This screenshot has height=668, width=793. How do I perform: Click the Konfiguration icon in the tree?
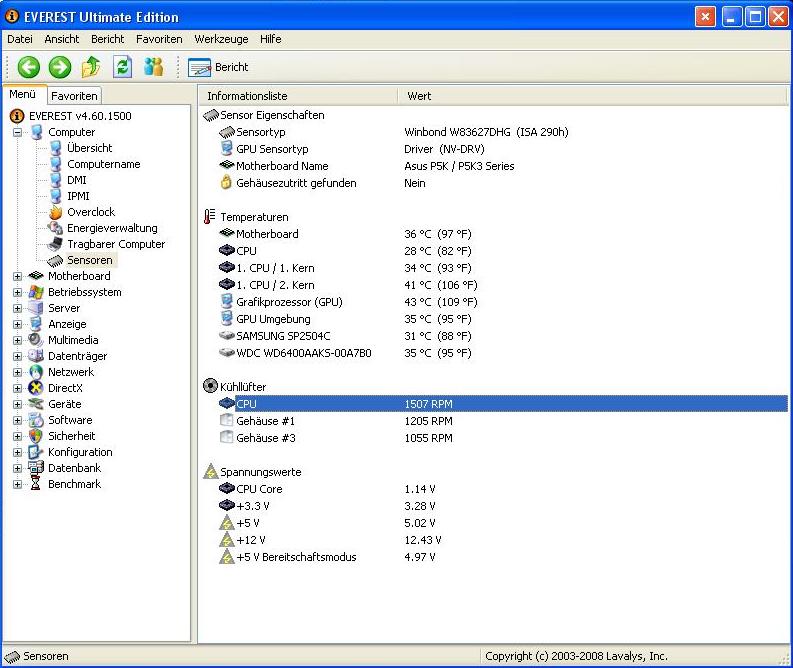click(x=36, y=452)
